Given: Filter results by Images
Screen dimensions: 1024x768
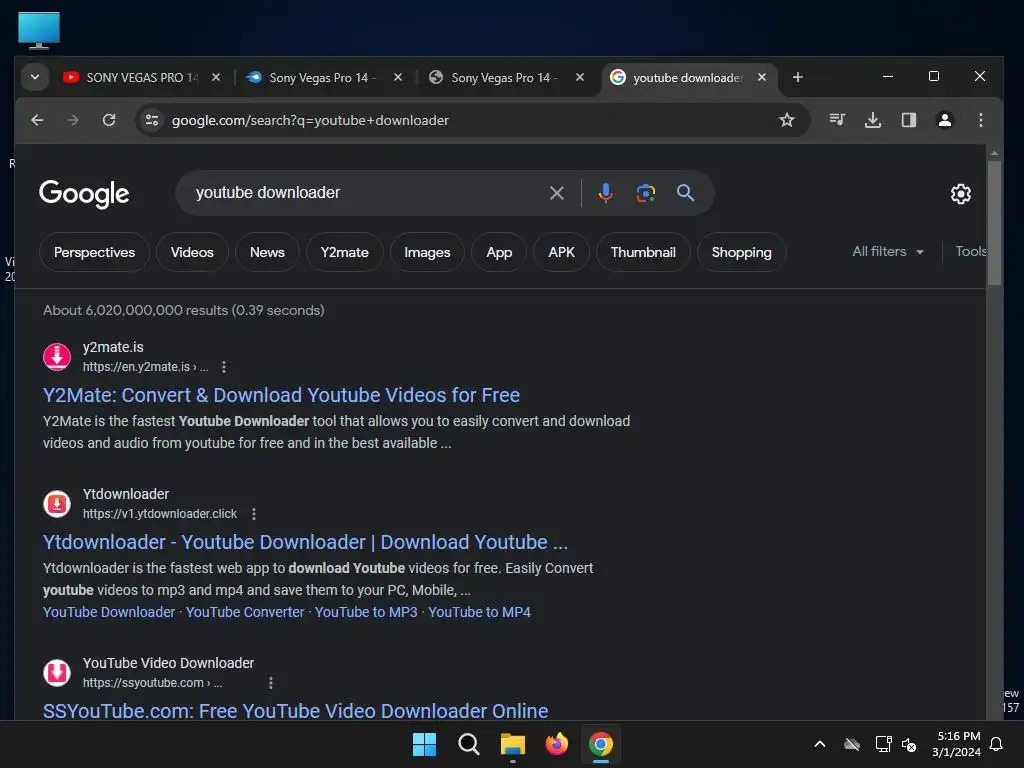Looking at the screenshot, I should [427, 252].
